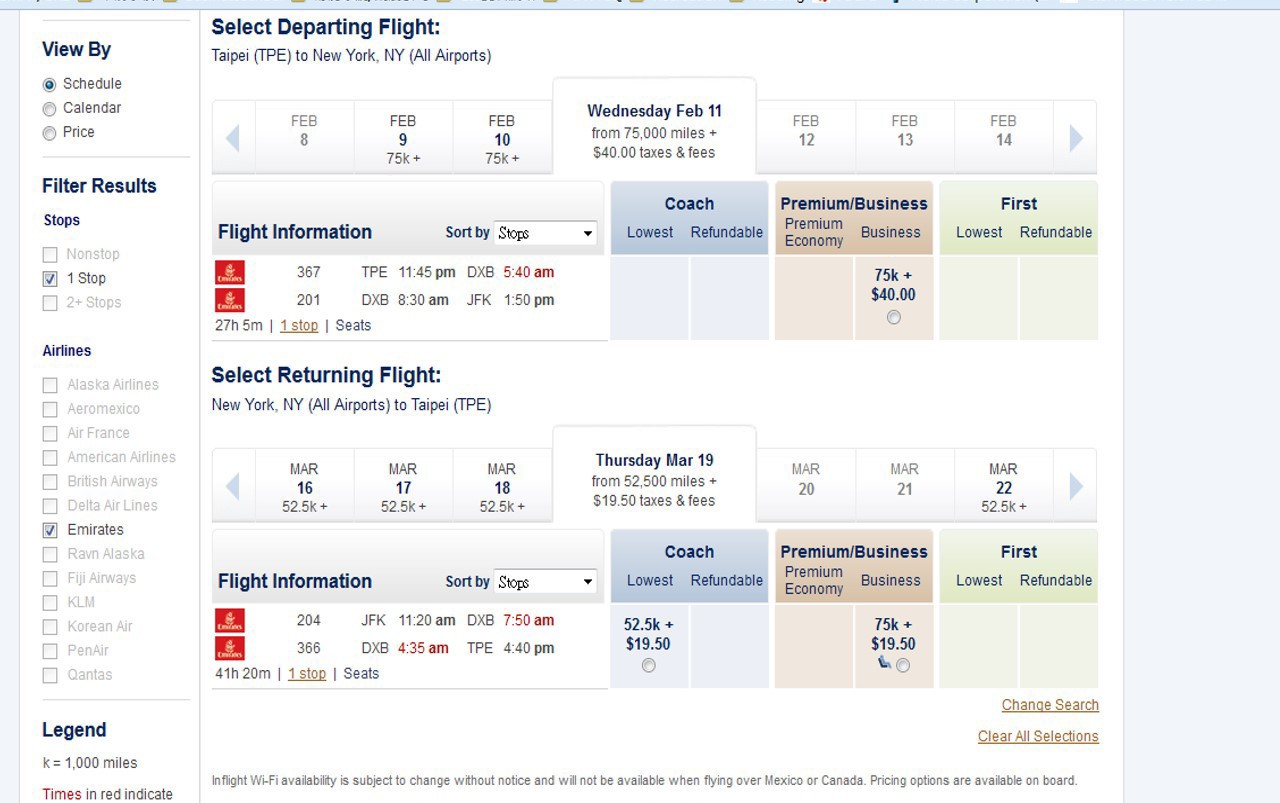Select Price view radio button

click(x=49, y=132)
